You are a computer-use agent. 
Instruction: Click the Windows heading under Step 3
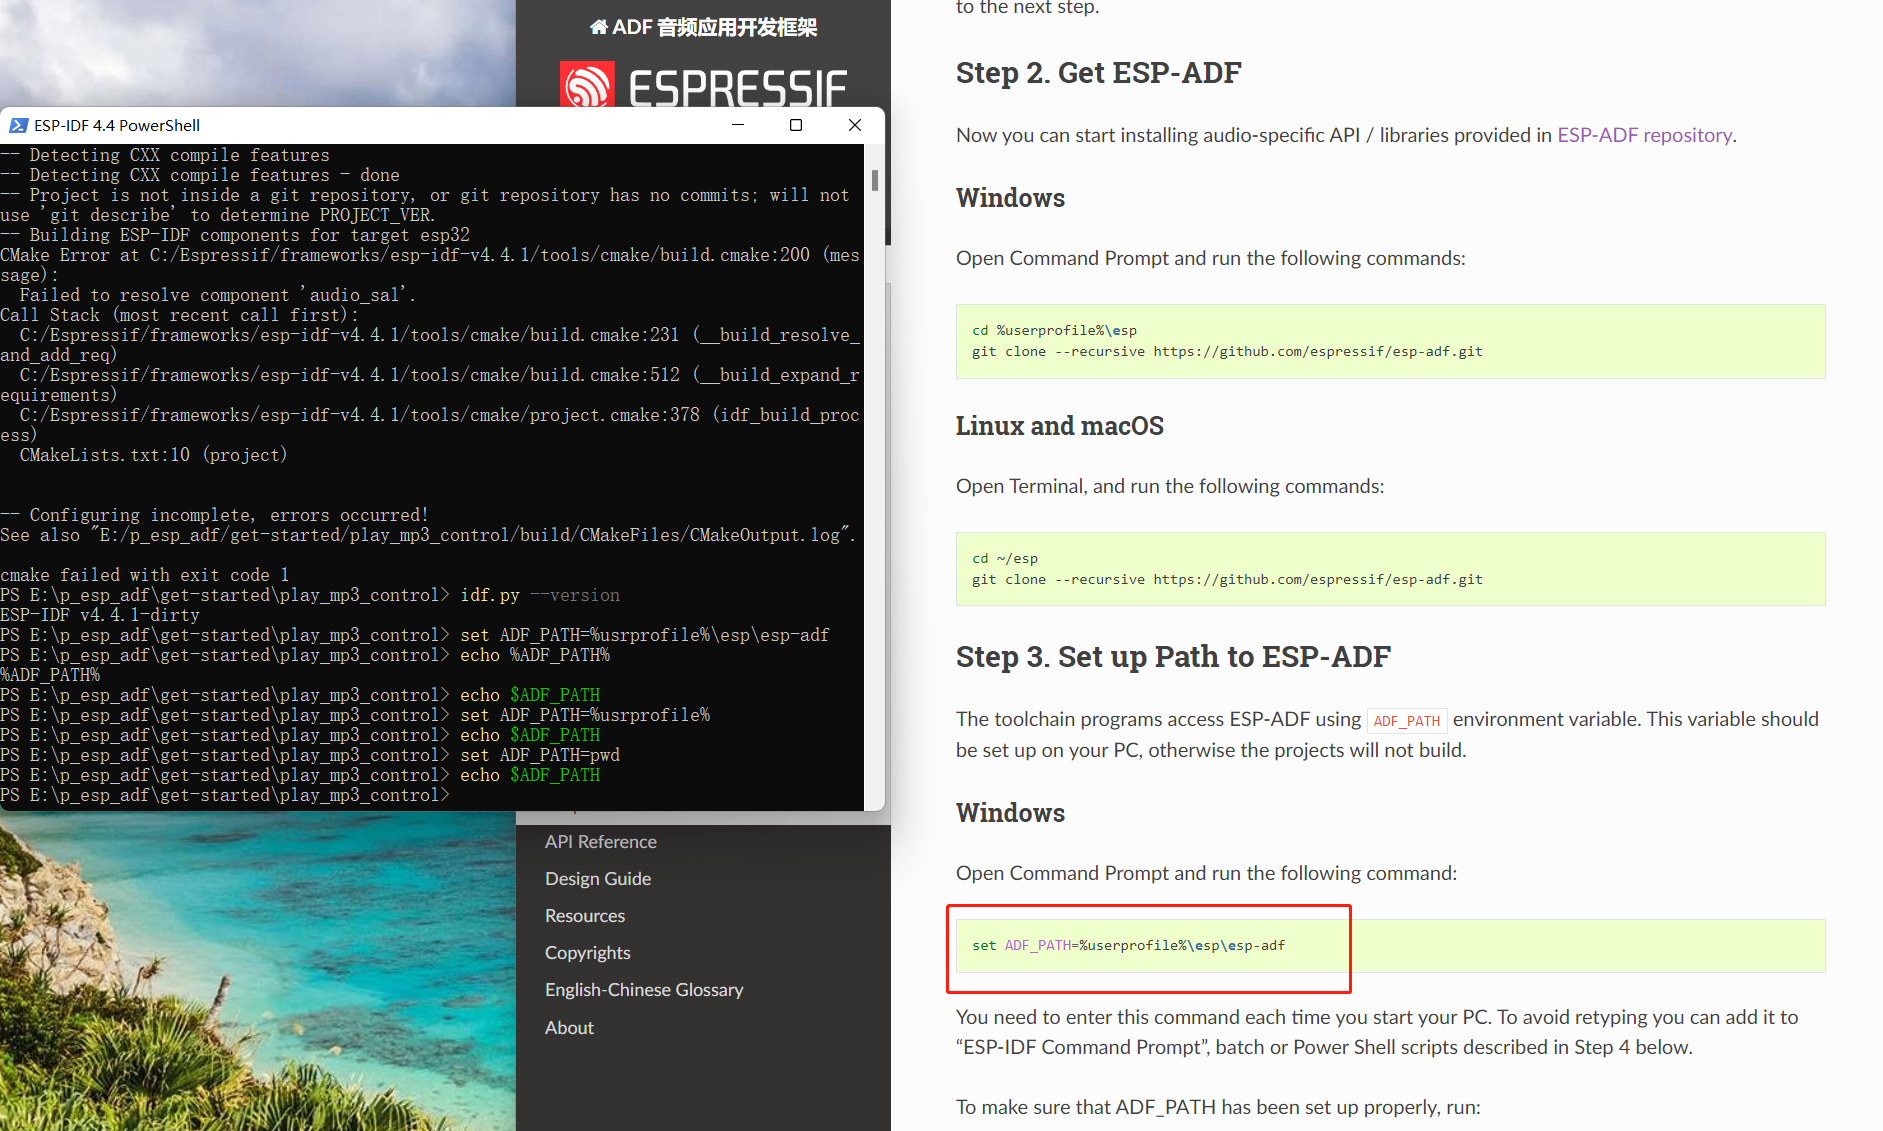[x=1010, y=813]
